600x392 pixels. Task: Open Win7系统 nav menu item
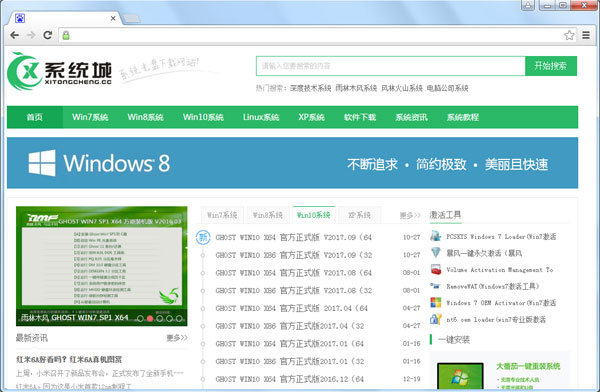pyautogui.click(x=90, y=117)
